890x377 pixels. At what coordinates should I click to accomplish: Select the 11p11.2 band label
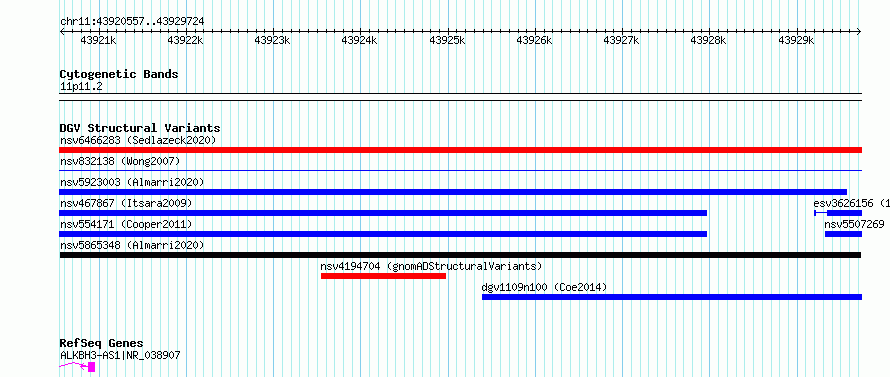coord(81,87)
